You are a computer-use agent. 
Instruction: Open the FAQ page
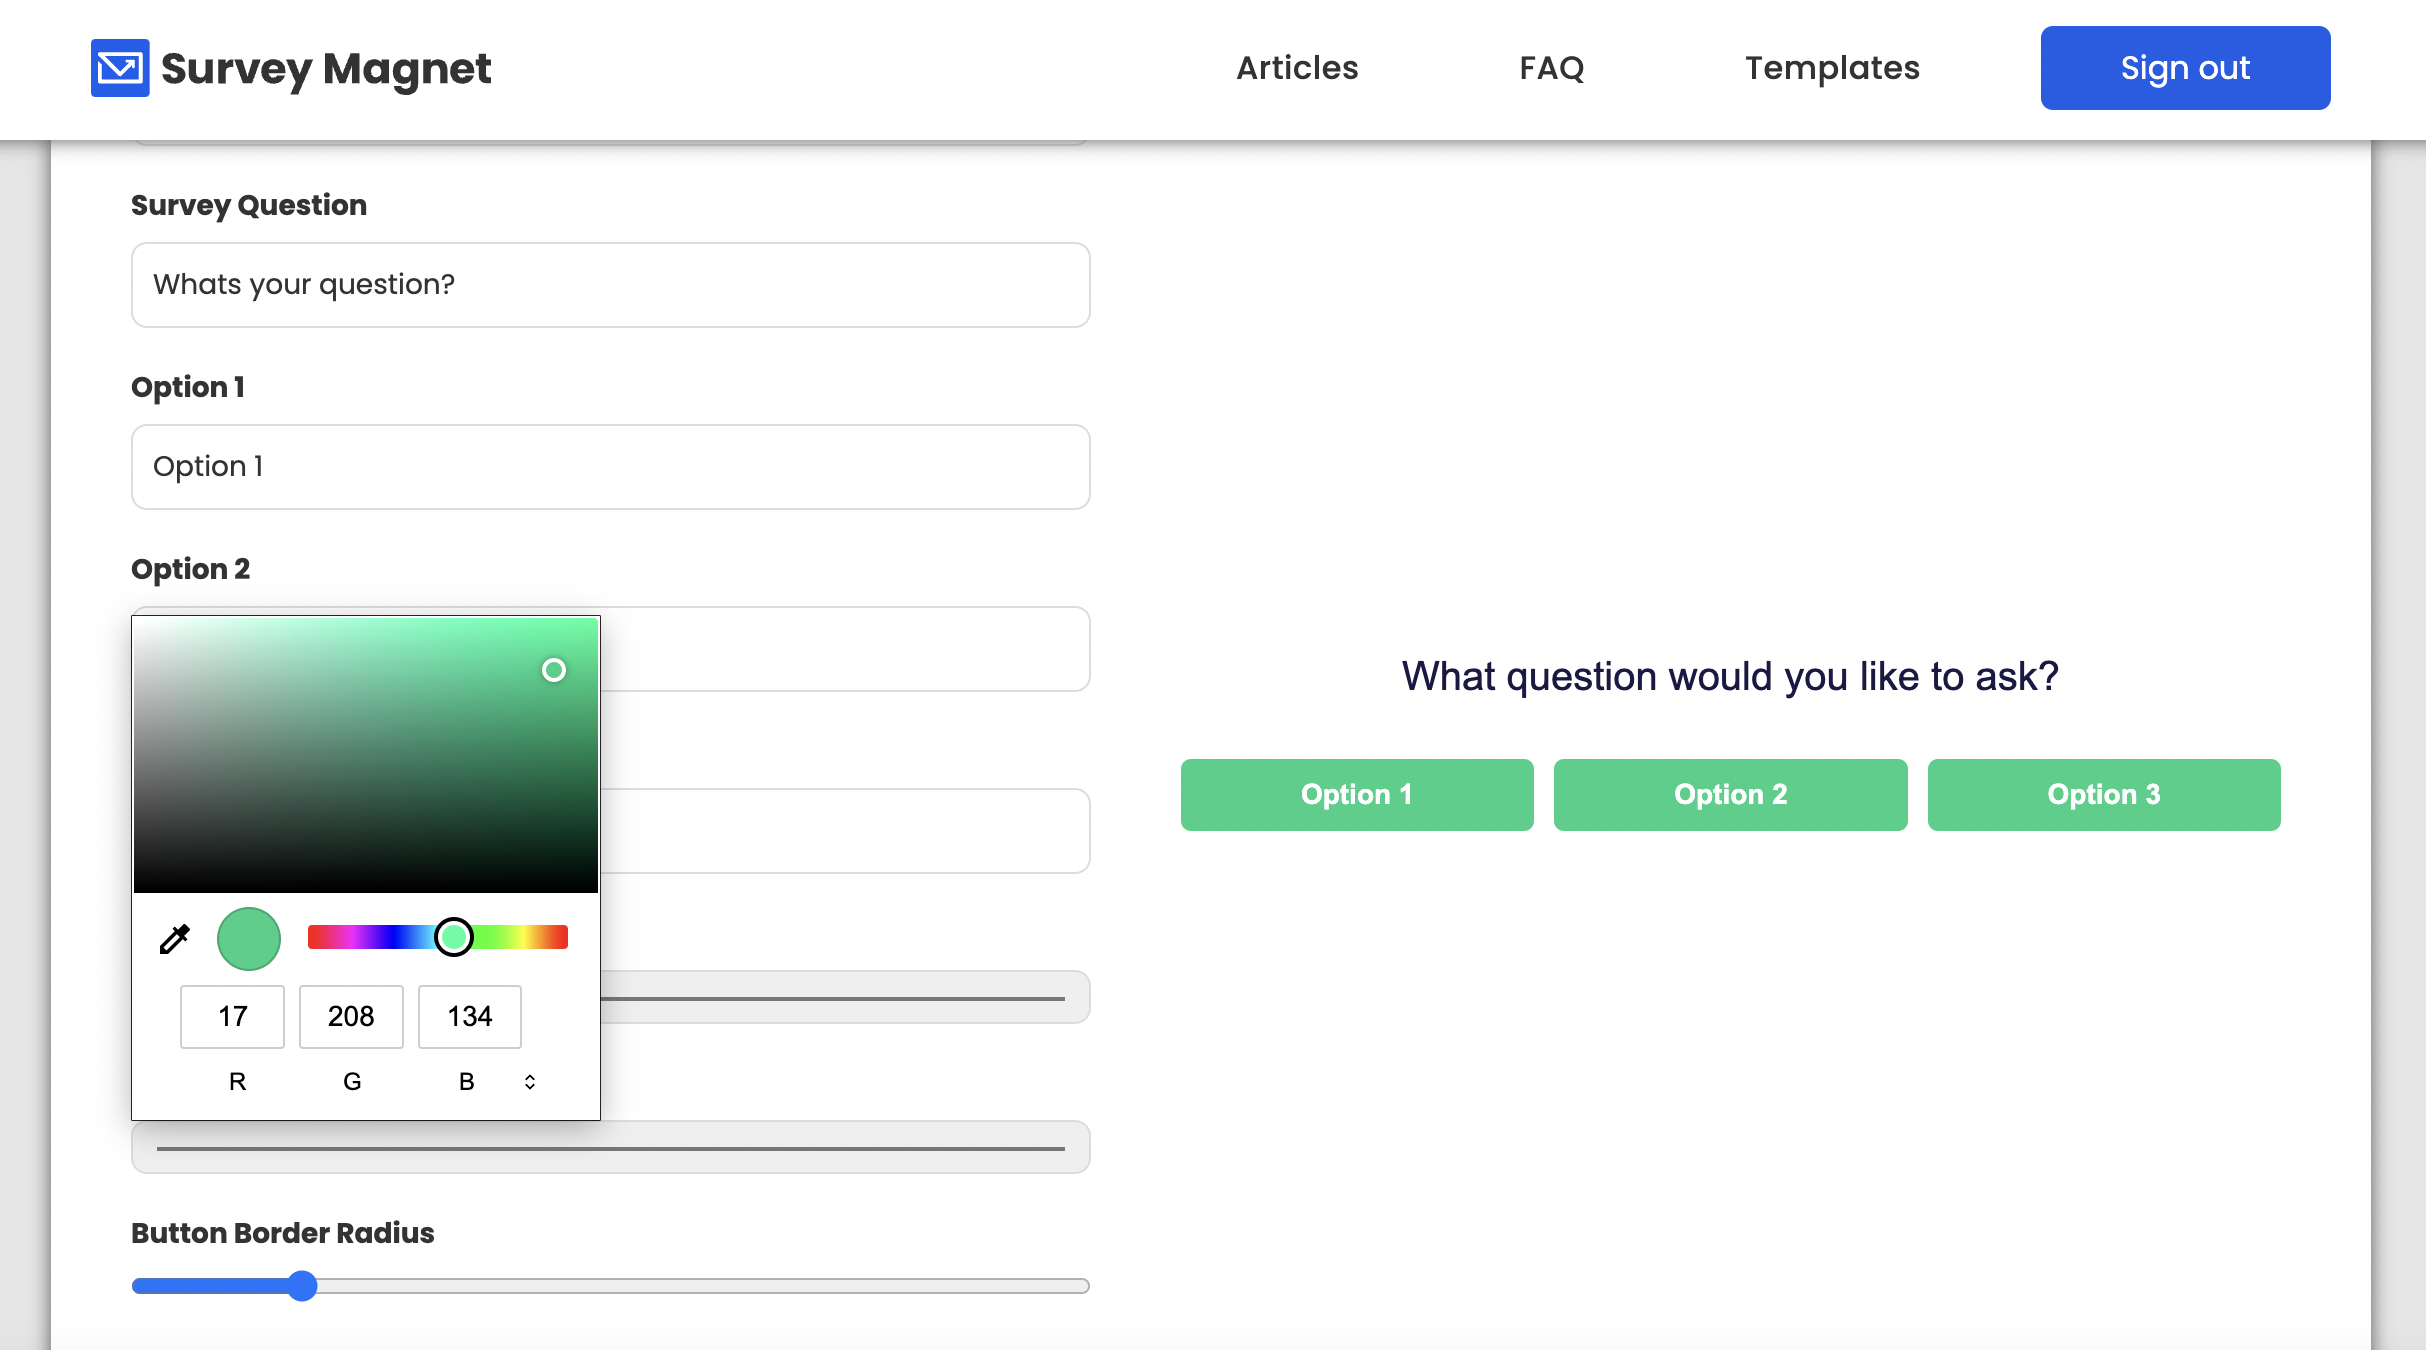(1552, 68)
